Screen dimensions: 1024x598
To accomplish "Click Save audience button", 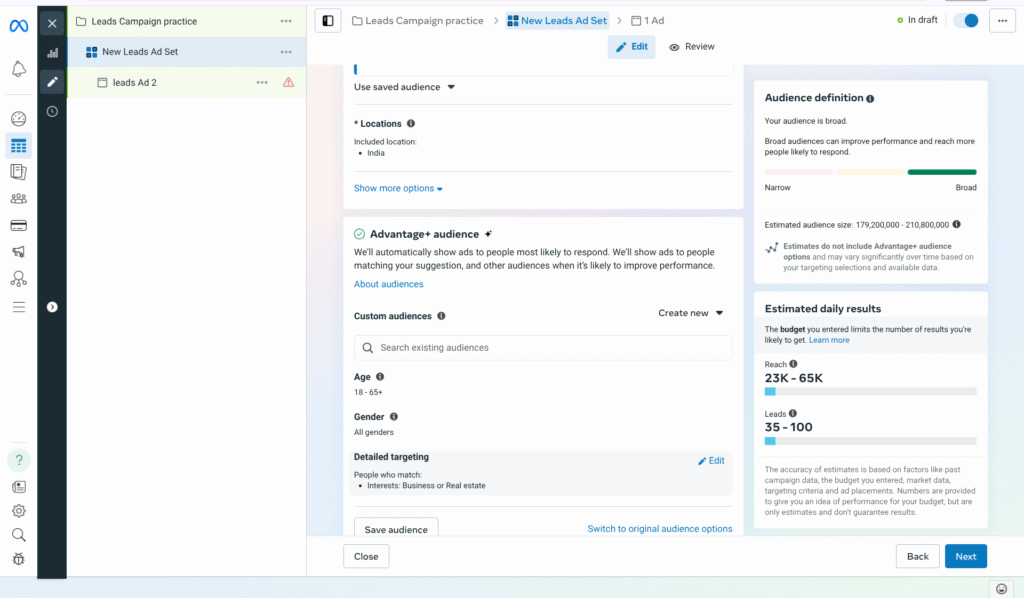I will pyautogui.click(x=396, y=528).
